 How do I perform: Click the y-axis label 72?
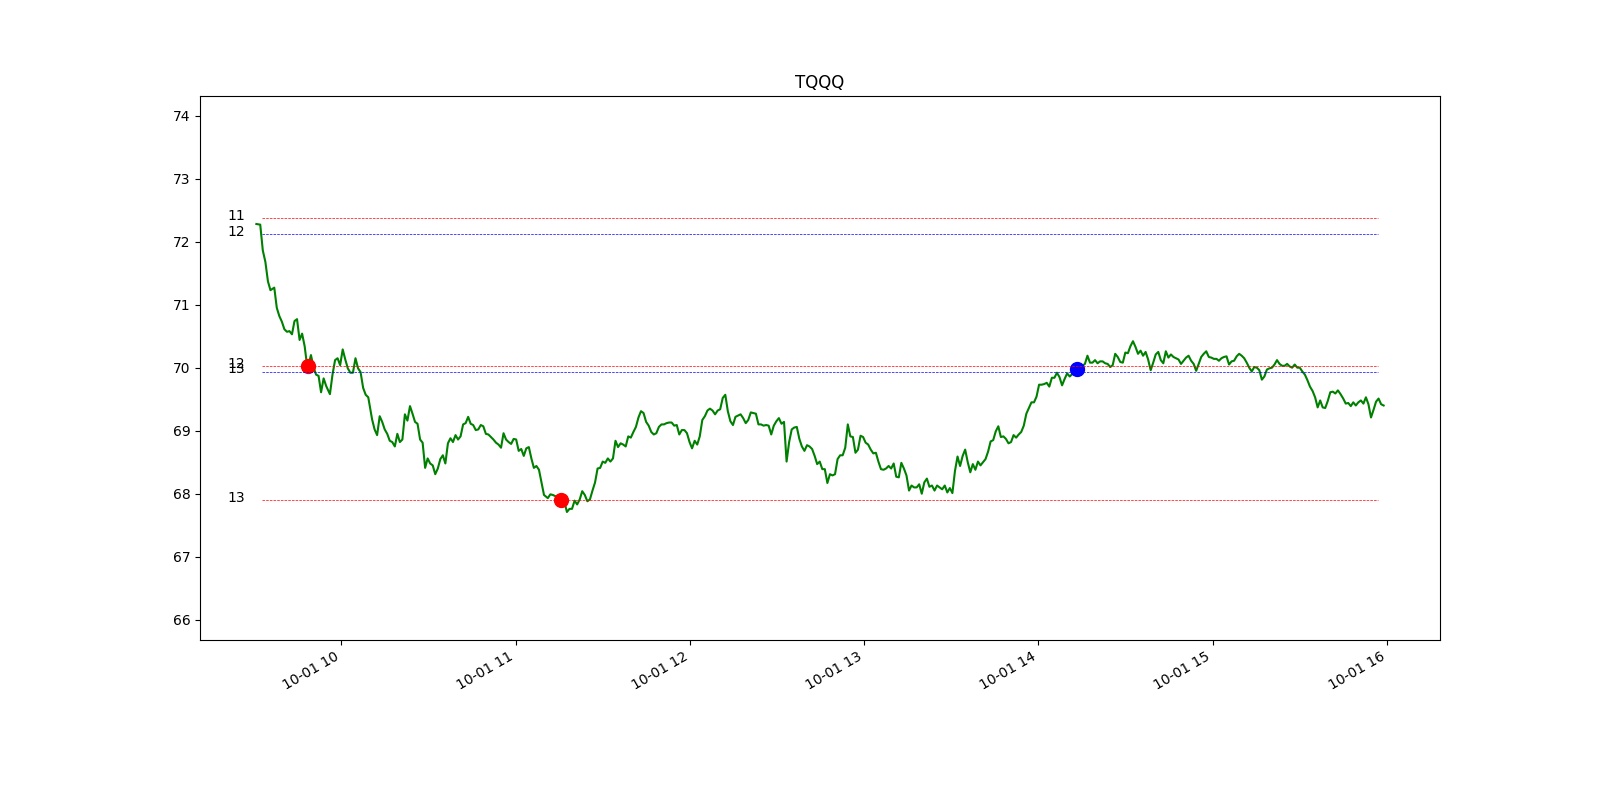pos(181,242)
